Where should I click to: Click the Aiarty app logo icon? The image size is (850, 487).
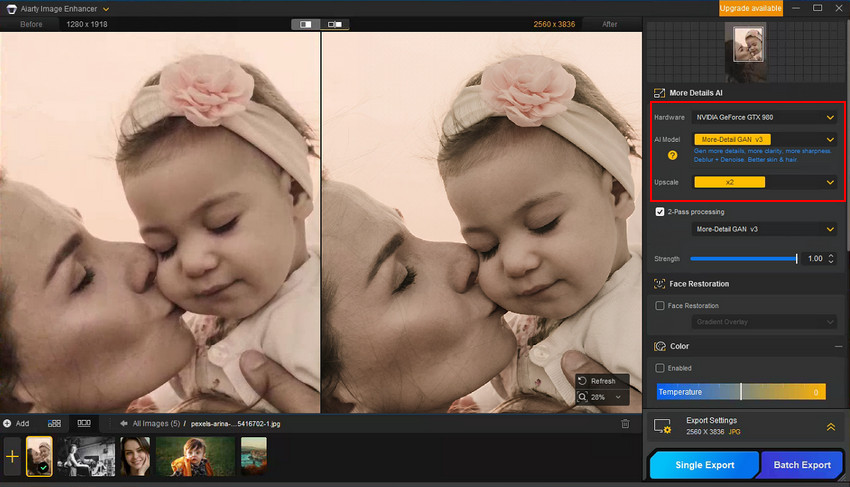click(11, 9)
